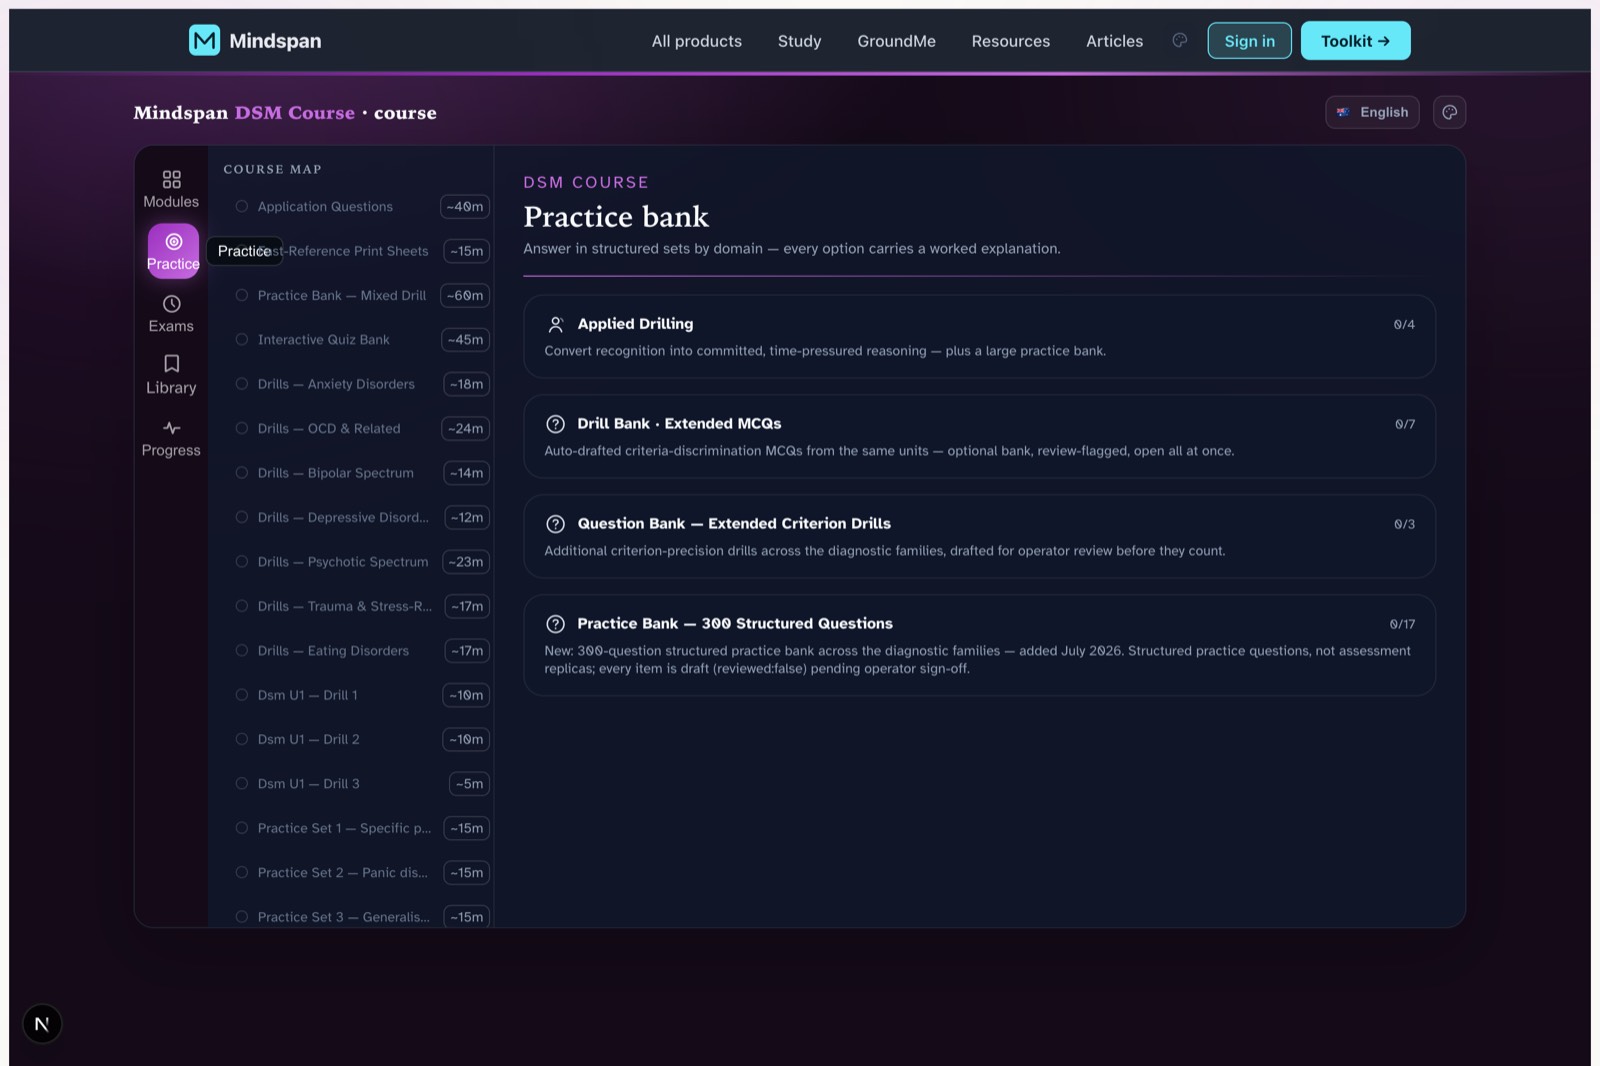Click the ~60m duration badge
1600x1066 pixels.
click(465, 295)
